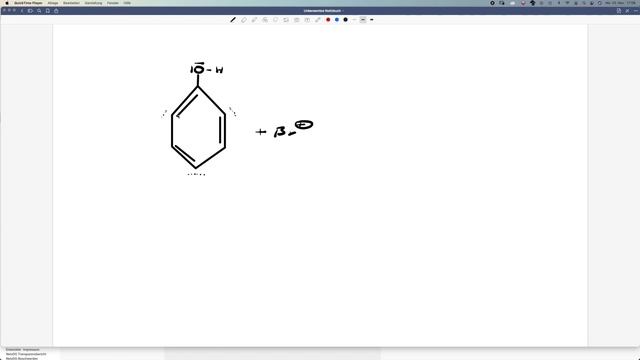Screen dimensions: 640x360
Task: Choose the black pen color
Action: pos(346,20)
